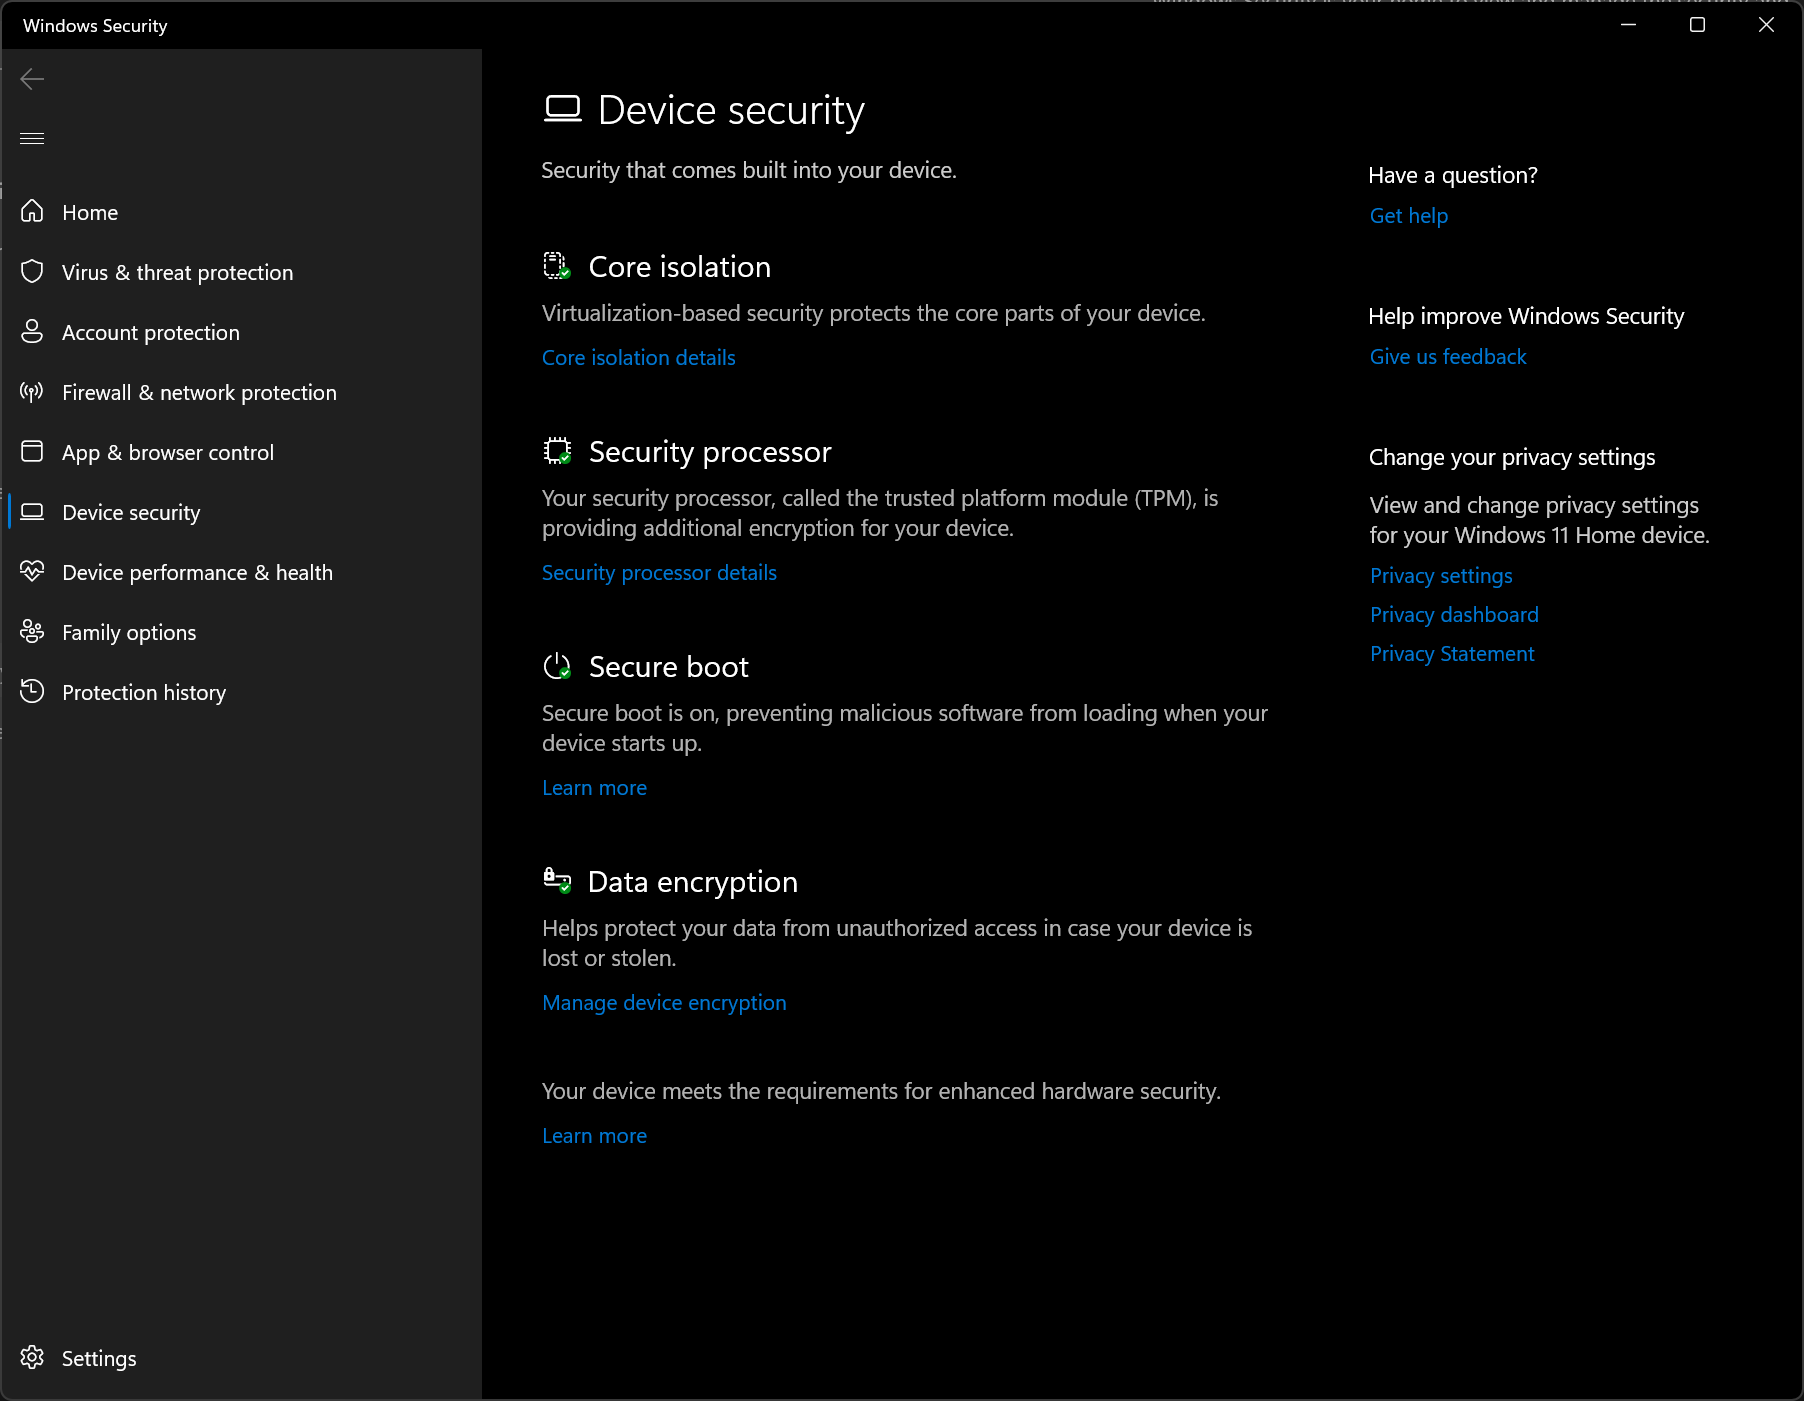Screen dimensions: 1804x1401
Task: Open Privacy settings link
Action: [1441, 575]
